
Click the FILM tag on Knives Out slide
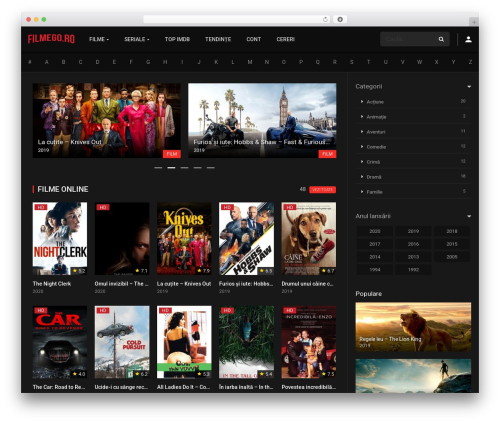click(172, 154)
